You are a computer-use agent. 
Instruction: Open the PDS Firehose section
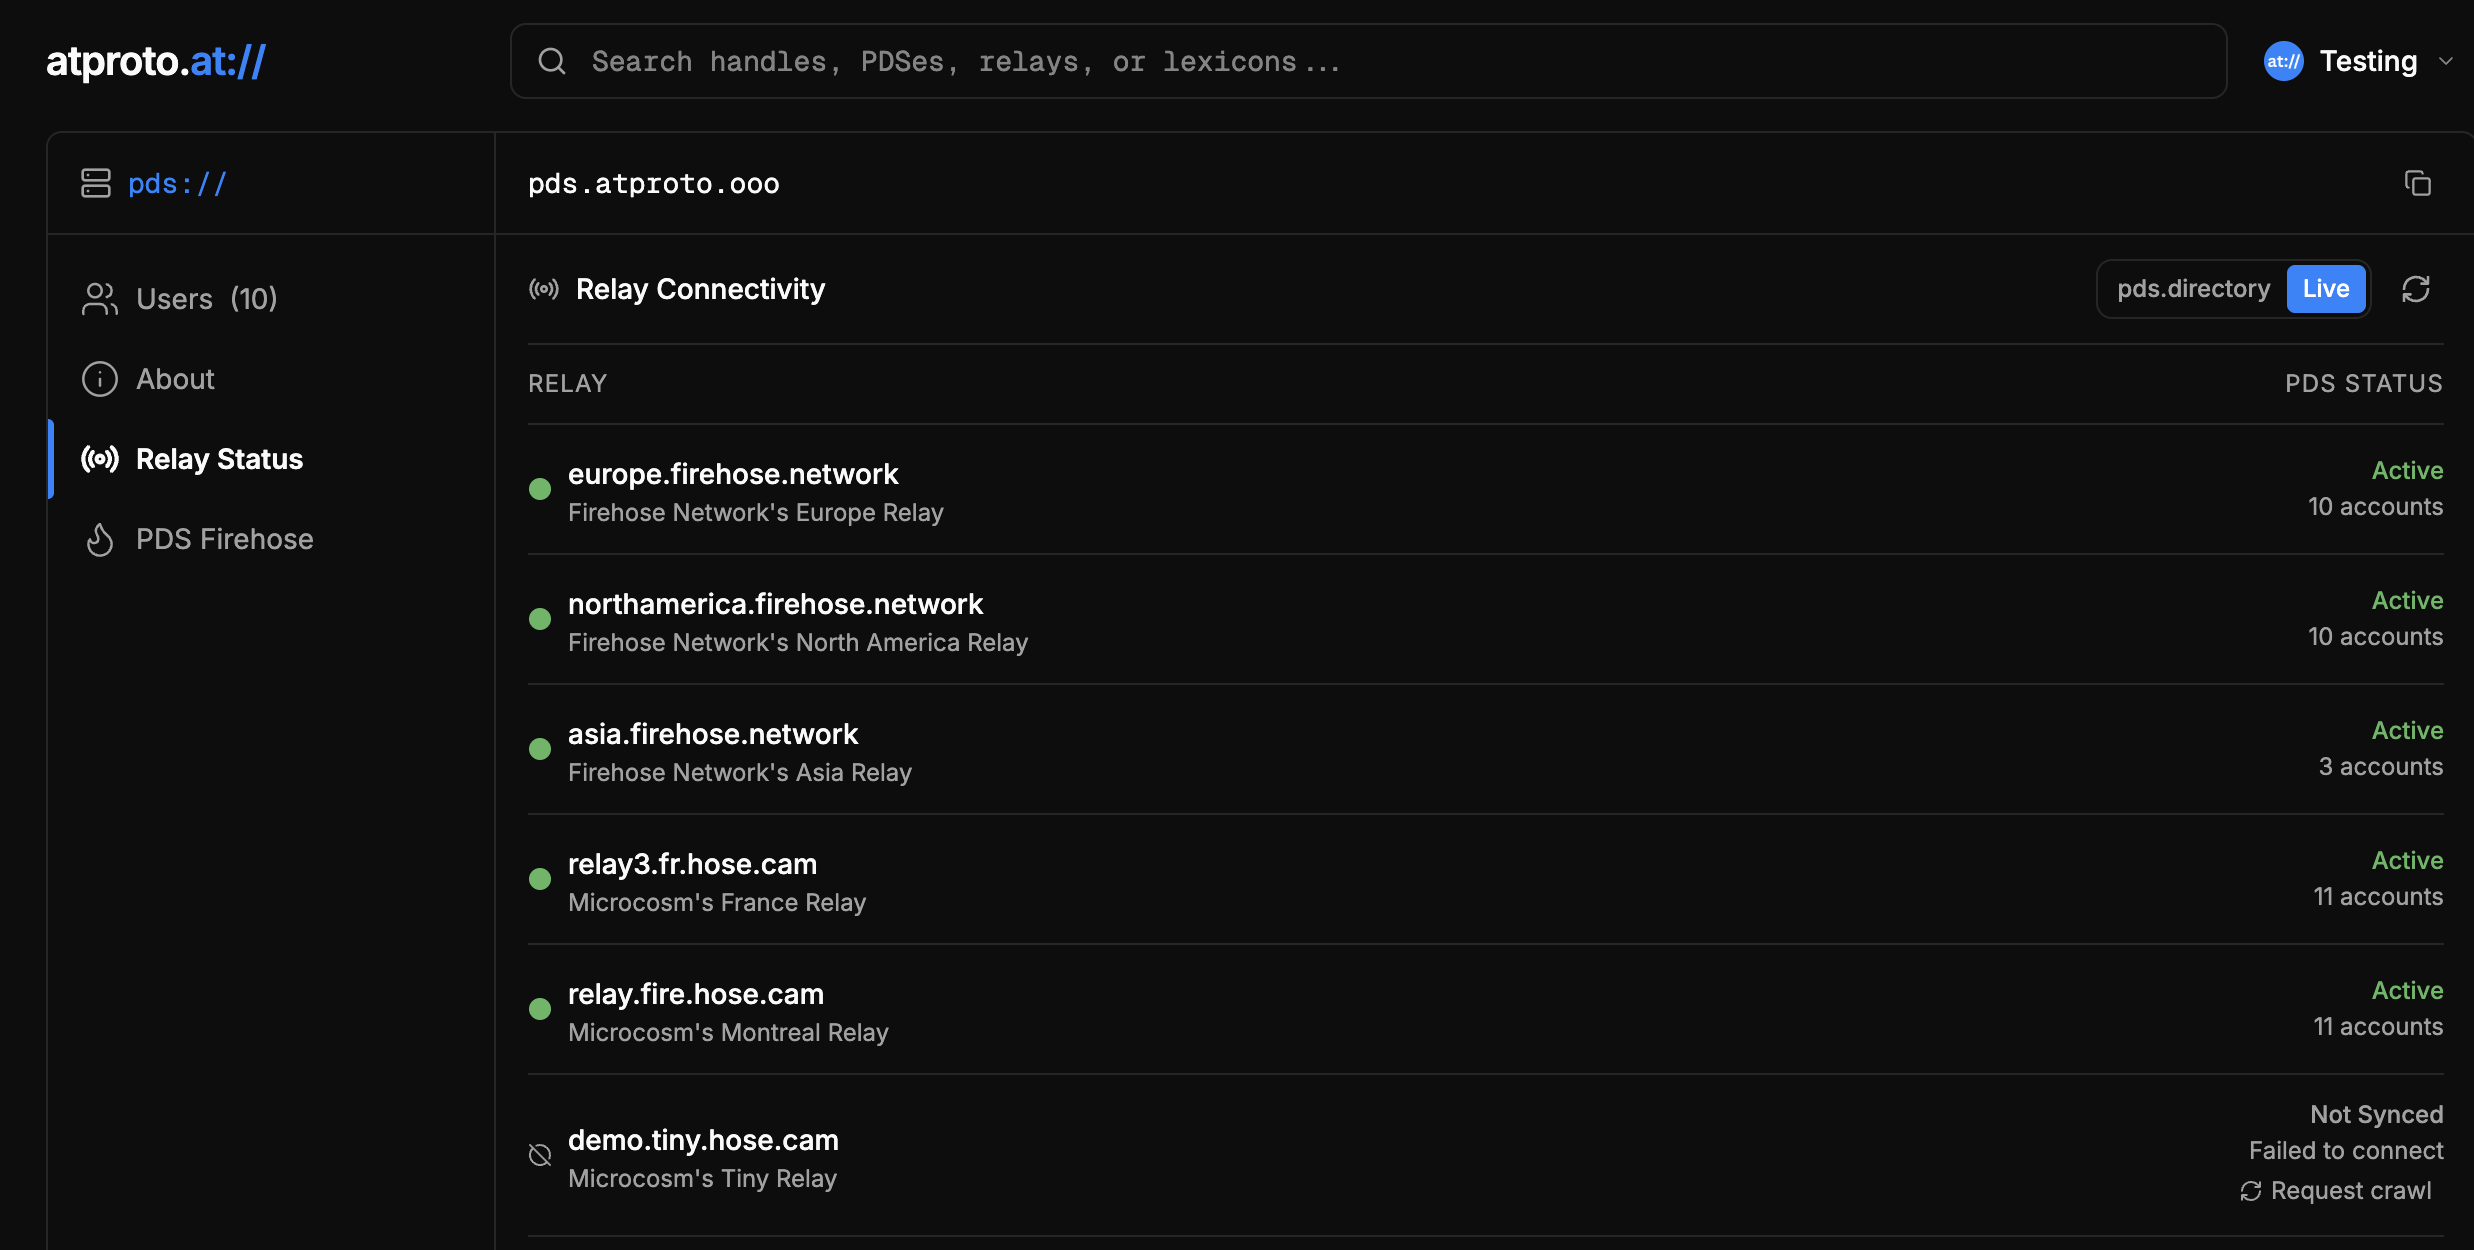coord(224,539)
